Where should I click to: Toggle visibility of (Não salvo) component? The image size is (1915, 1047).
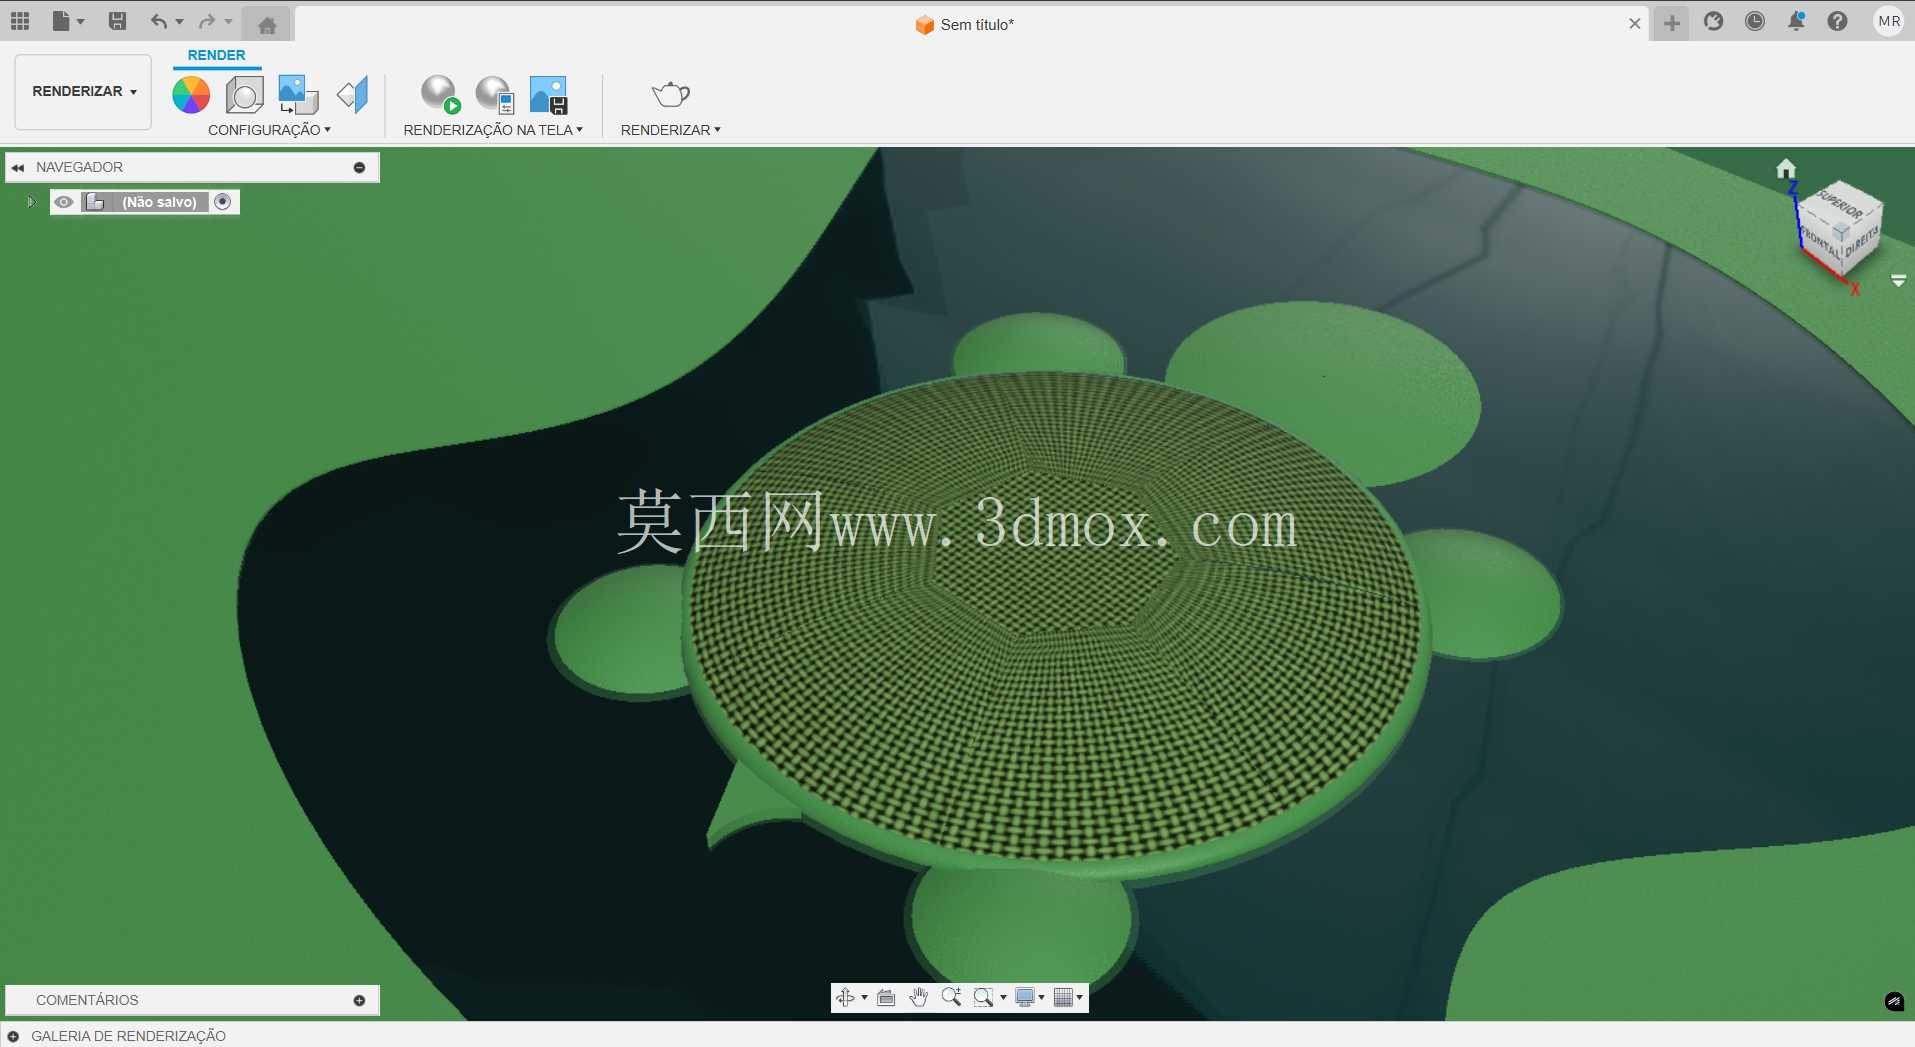coord(64,202)
